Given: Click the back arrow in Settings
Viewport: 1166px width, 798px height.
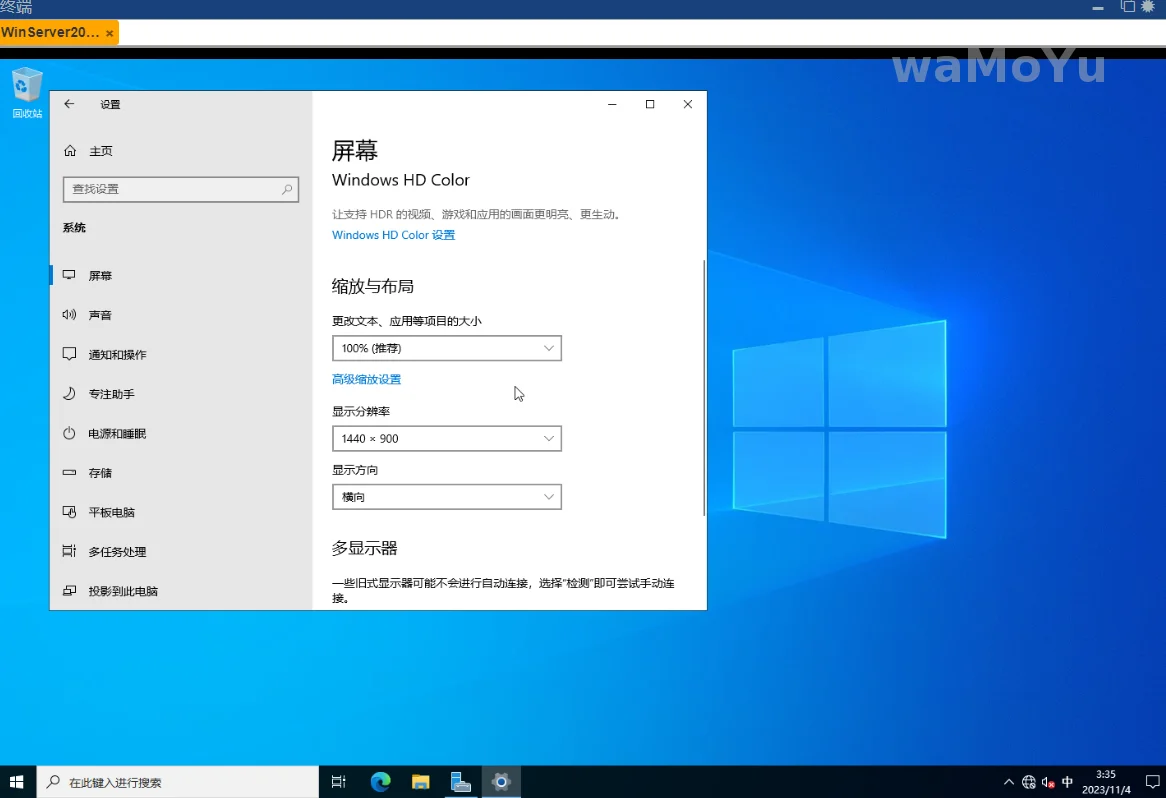Looking at the screenshot, I should [69, 104].
